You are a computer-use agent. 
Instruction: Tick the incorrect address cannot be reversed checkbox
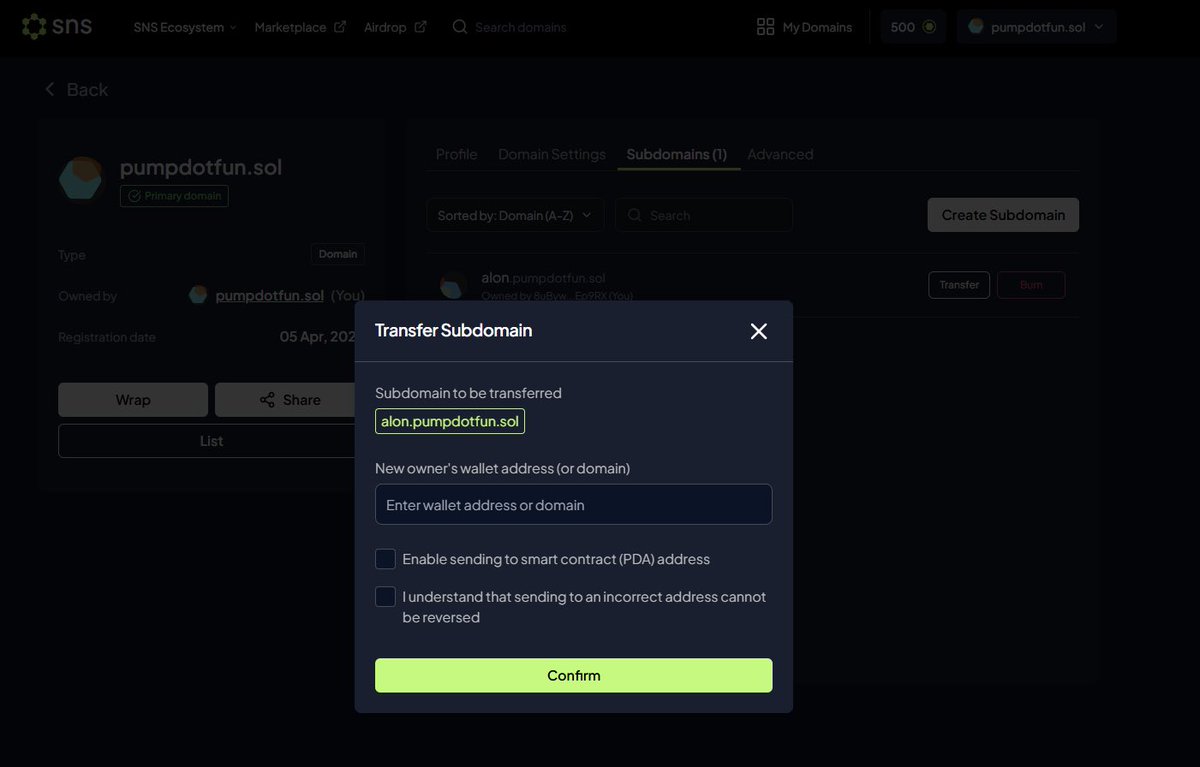point(385,597)
